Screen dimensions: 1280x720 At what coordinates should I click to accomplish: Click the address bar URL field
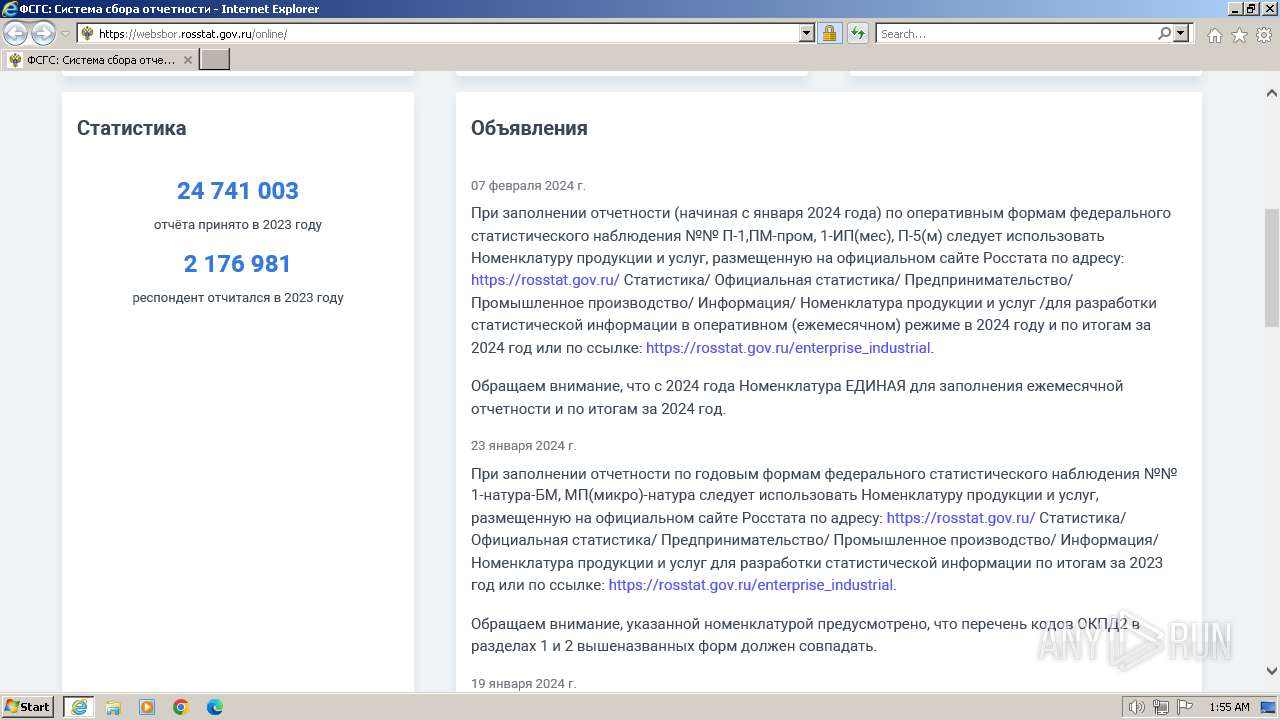(x=448, y=34)
